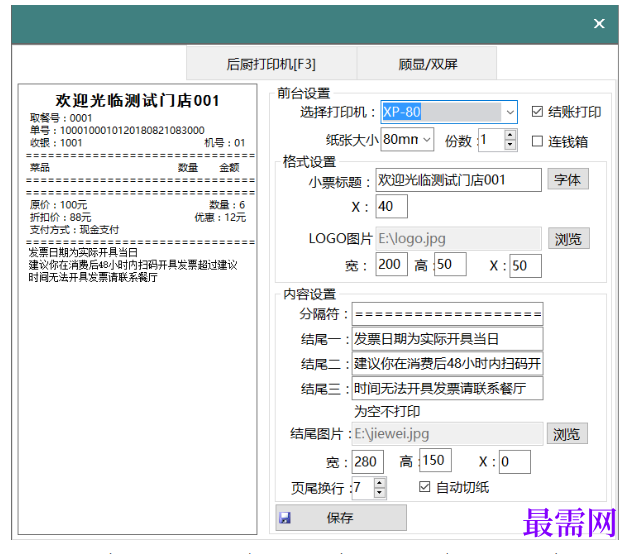This screenshot has width=635, height=554.
Task: Click preview line 取餐号：0001
Action: point(61,118)
